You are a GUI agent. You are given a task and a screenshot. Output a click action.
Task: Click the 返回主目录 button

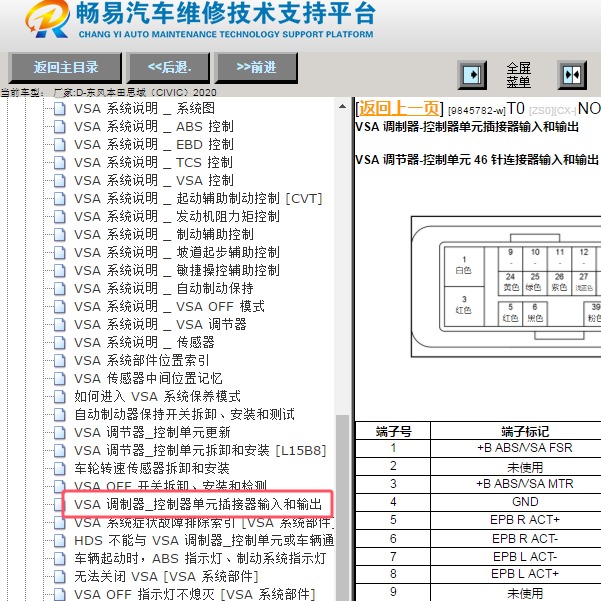pyautogui.click(x=65, y=67)
